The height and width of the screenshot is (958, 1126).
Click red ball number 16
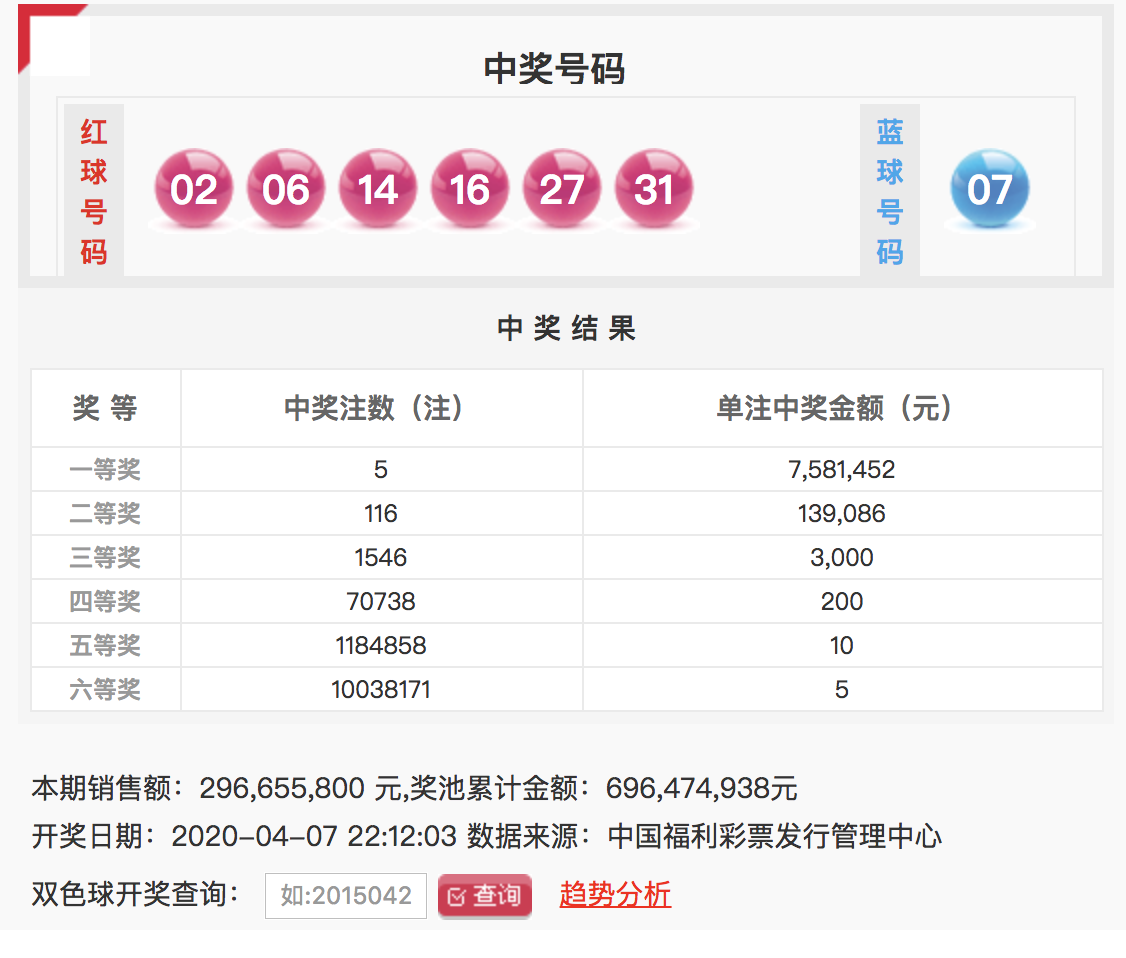pos(469,189)
